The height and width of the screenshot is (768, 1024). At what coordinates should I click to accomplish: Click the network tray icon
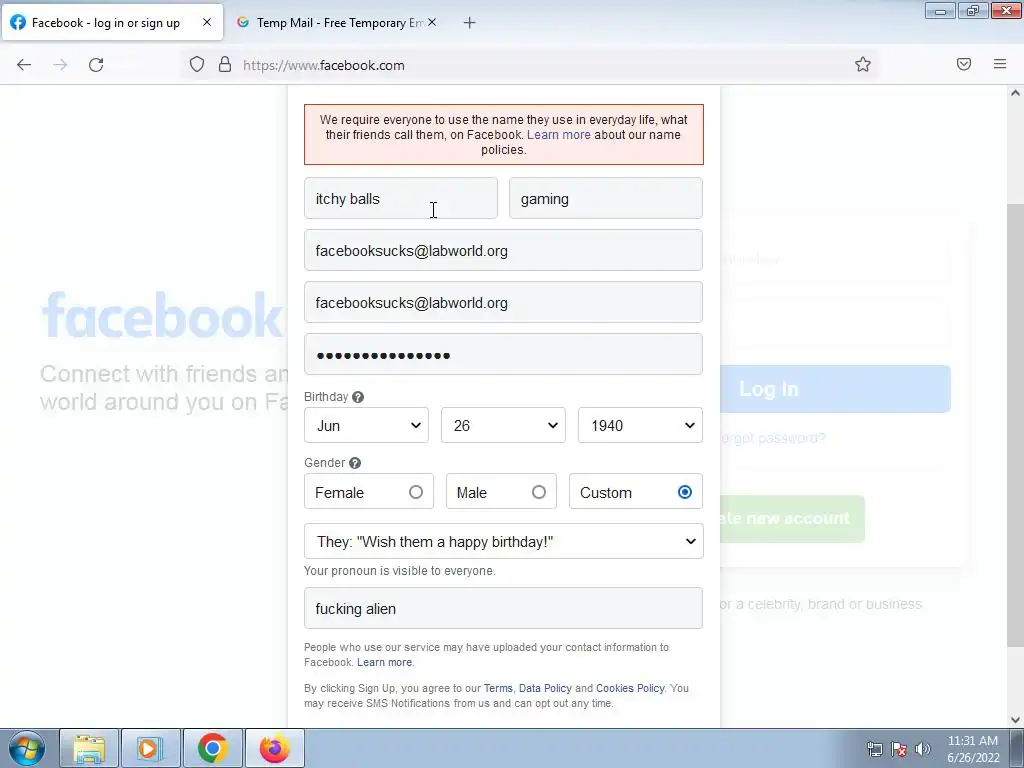coord(874,749)
